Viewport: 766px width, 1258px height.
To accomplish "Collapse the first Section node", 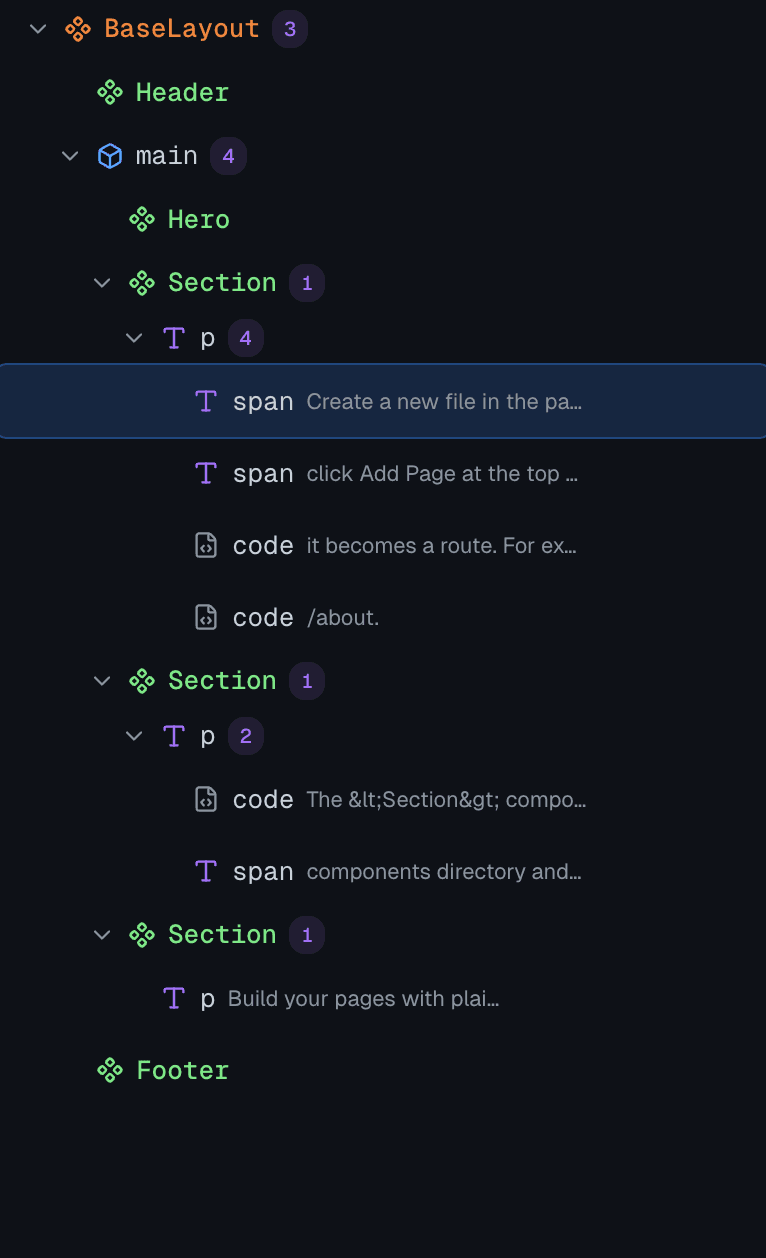I will [x=101, y=282].
